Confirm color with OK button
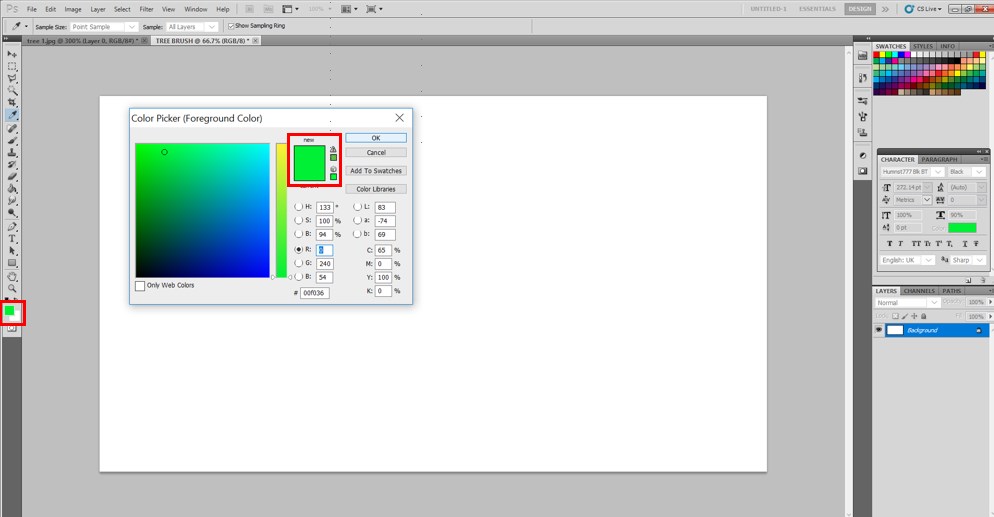The image size is (994, 517). 376,138
